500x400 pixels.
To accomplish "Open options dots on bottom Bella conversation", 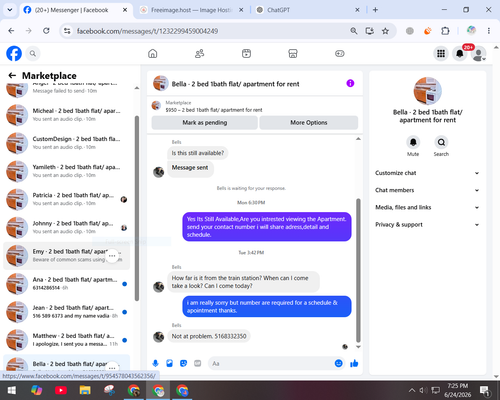I will tap(112, 368).
